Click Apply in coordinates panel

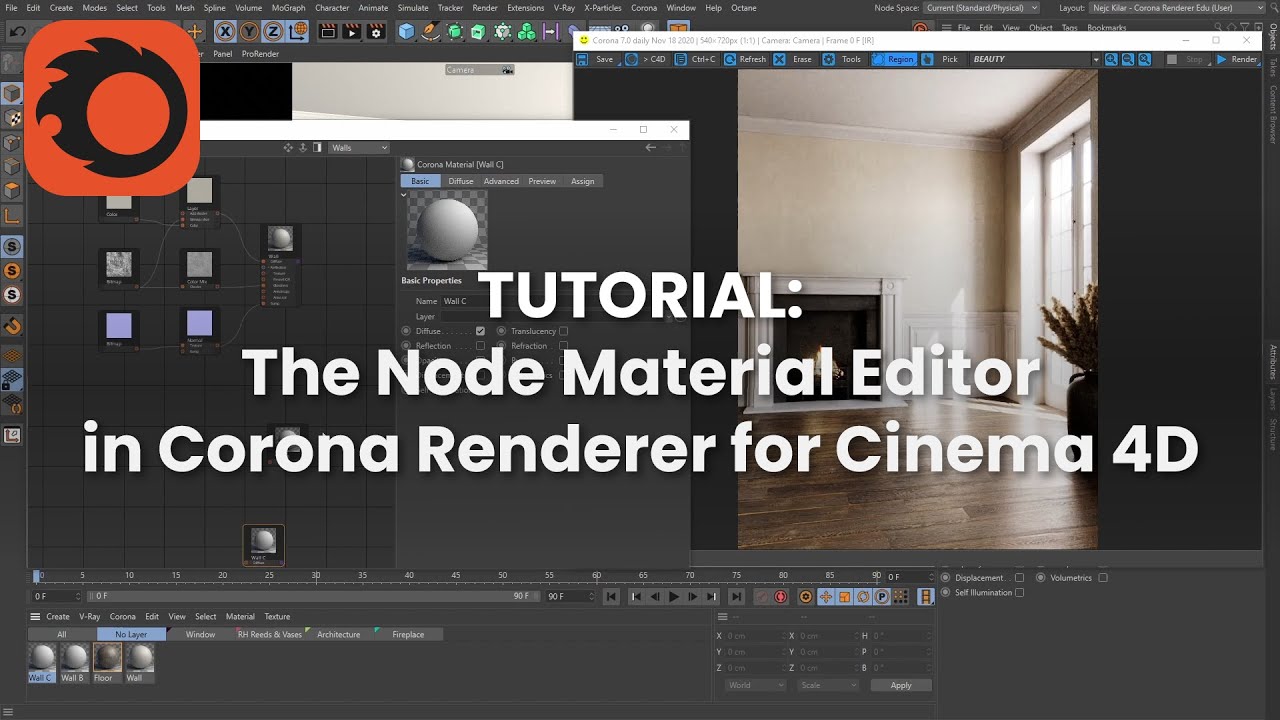(x=901, y=685)
